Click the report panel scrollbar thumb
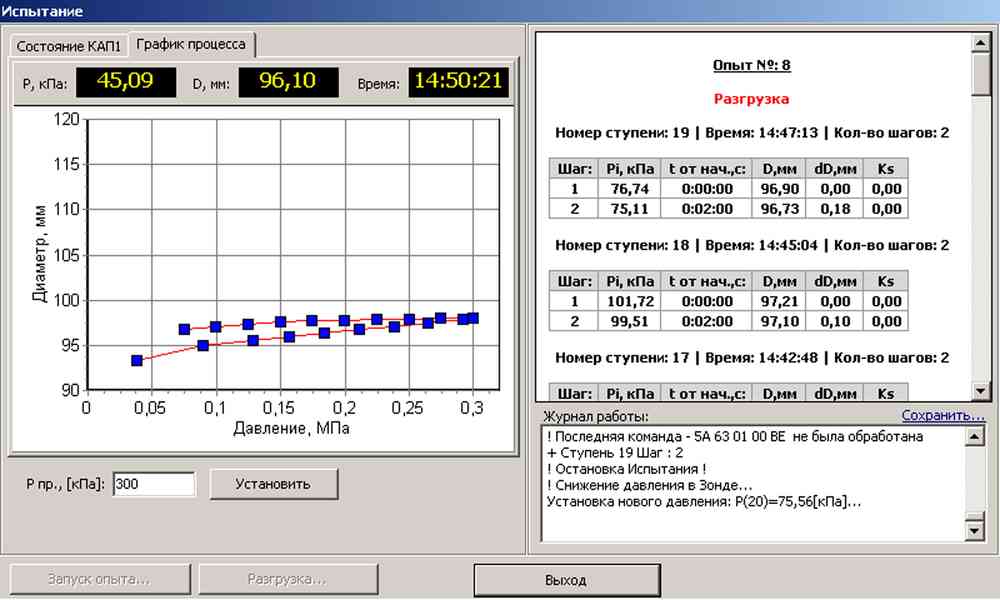This screenshot has width=1000, height=600. point(980,70)
